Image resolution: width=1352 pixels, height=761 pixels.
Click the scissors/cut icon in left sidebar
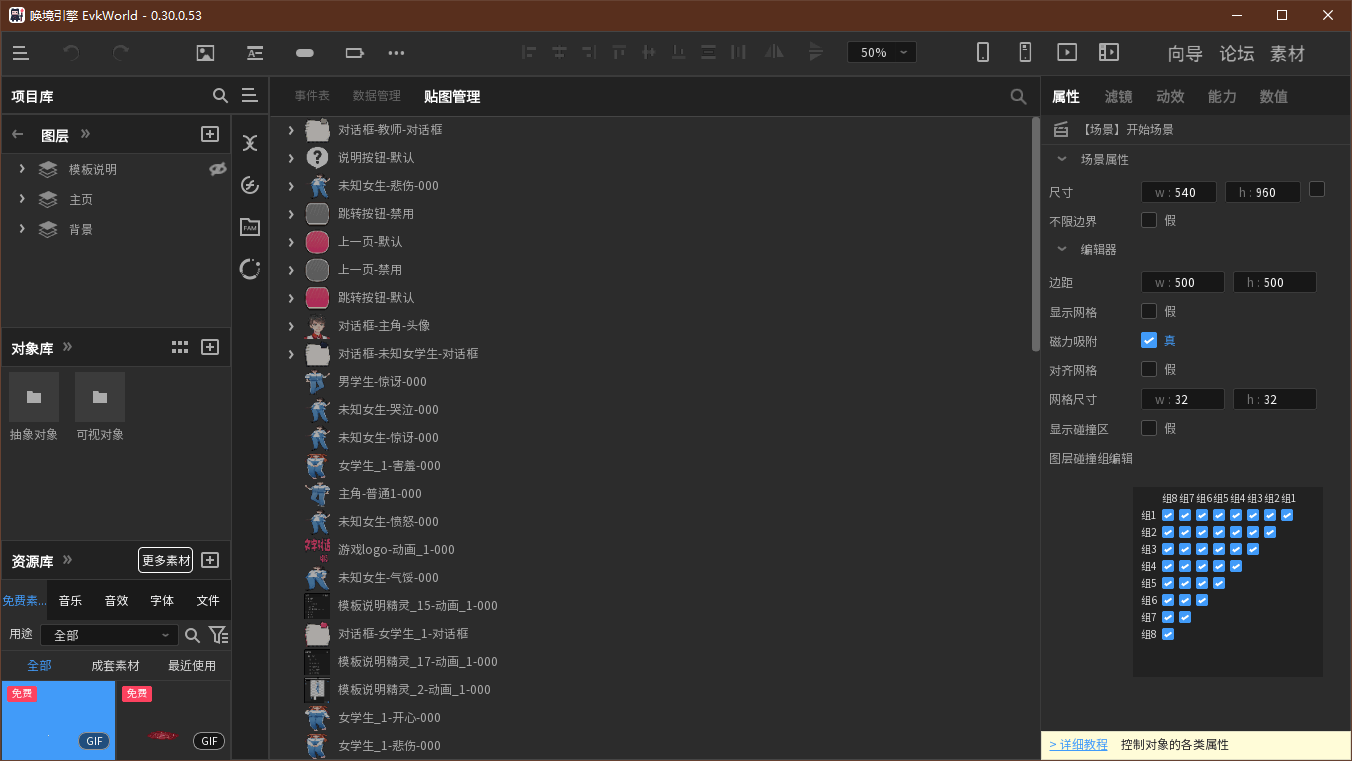[x=249, y=143]
